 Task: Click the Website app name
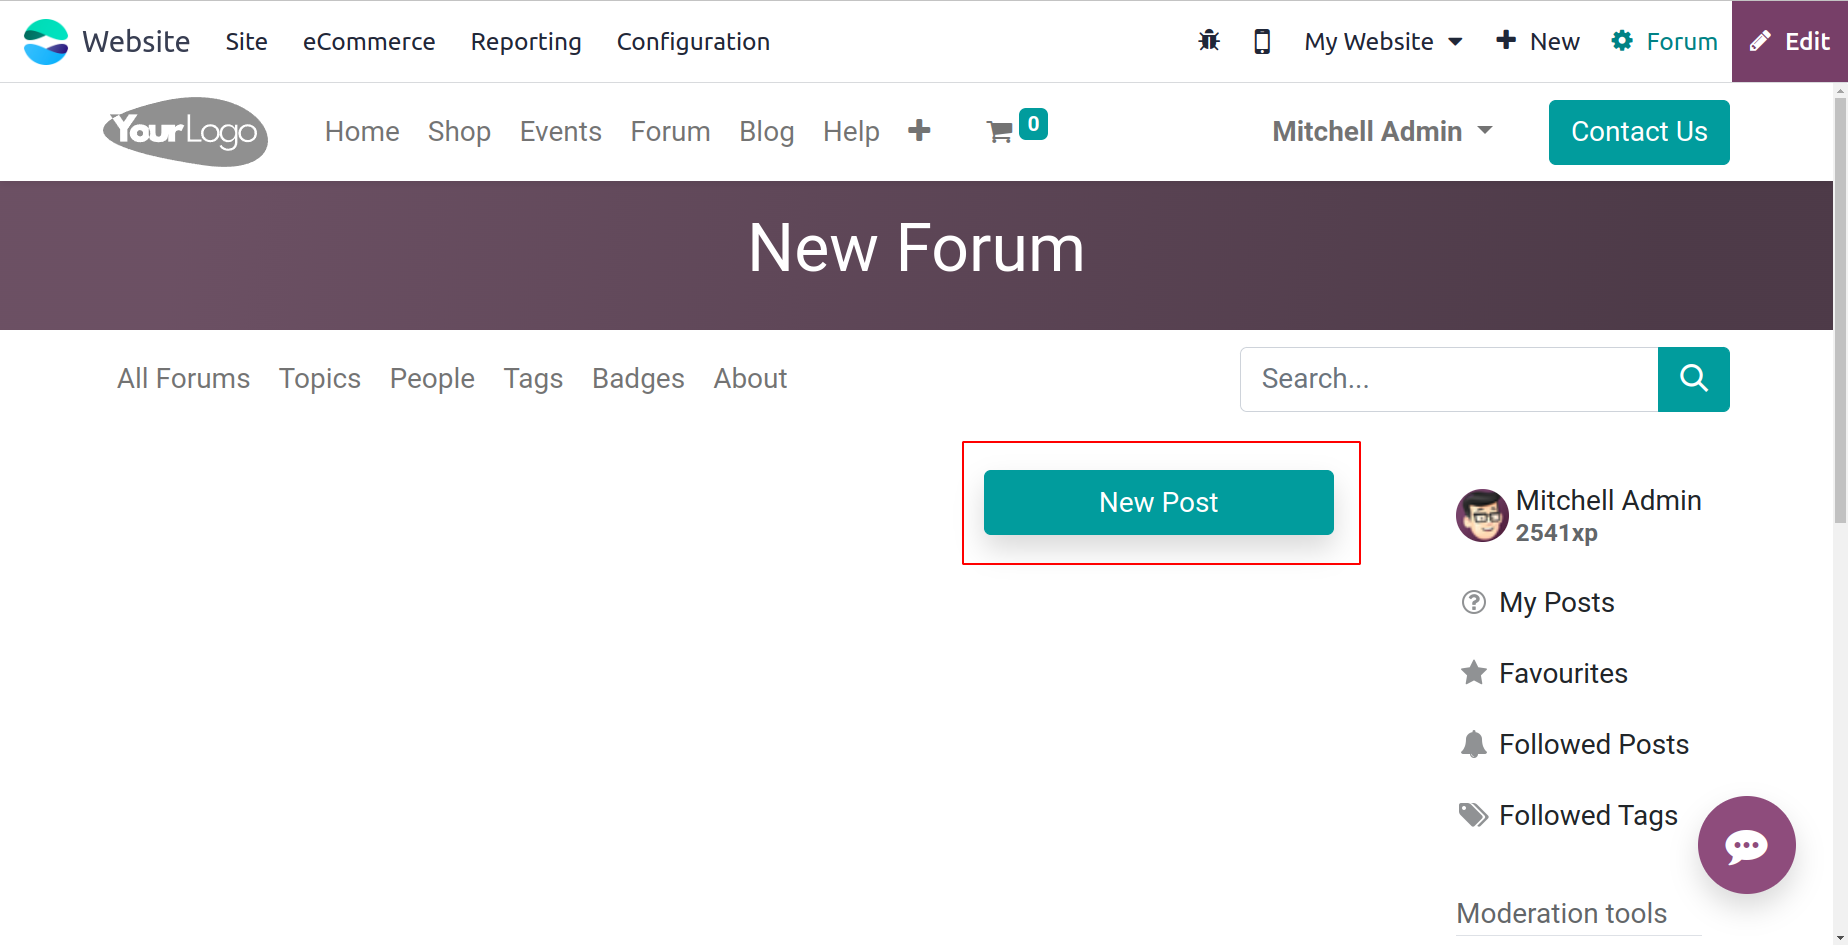coord(136,41)
